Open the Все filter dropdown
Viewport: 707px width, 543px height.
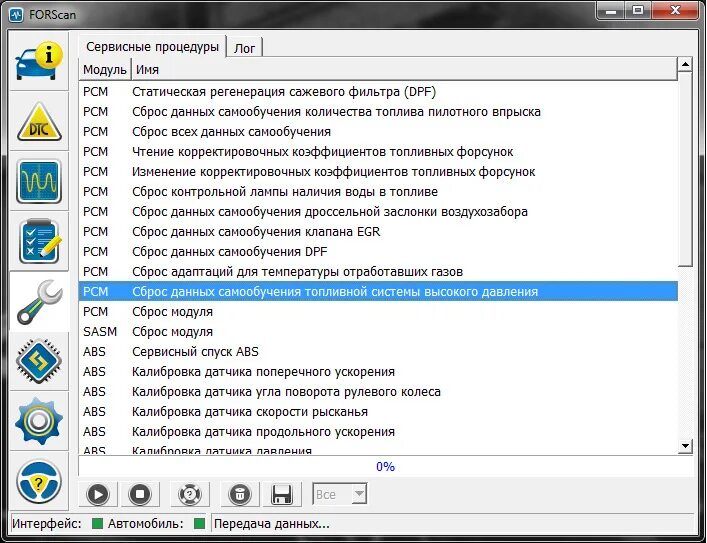(340, 494)
